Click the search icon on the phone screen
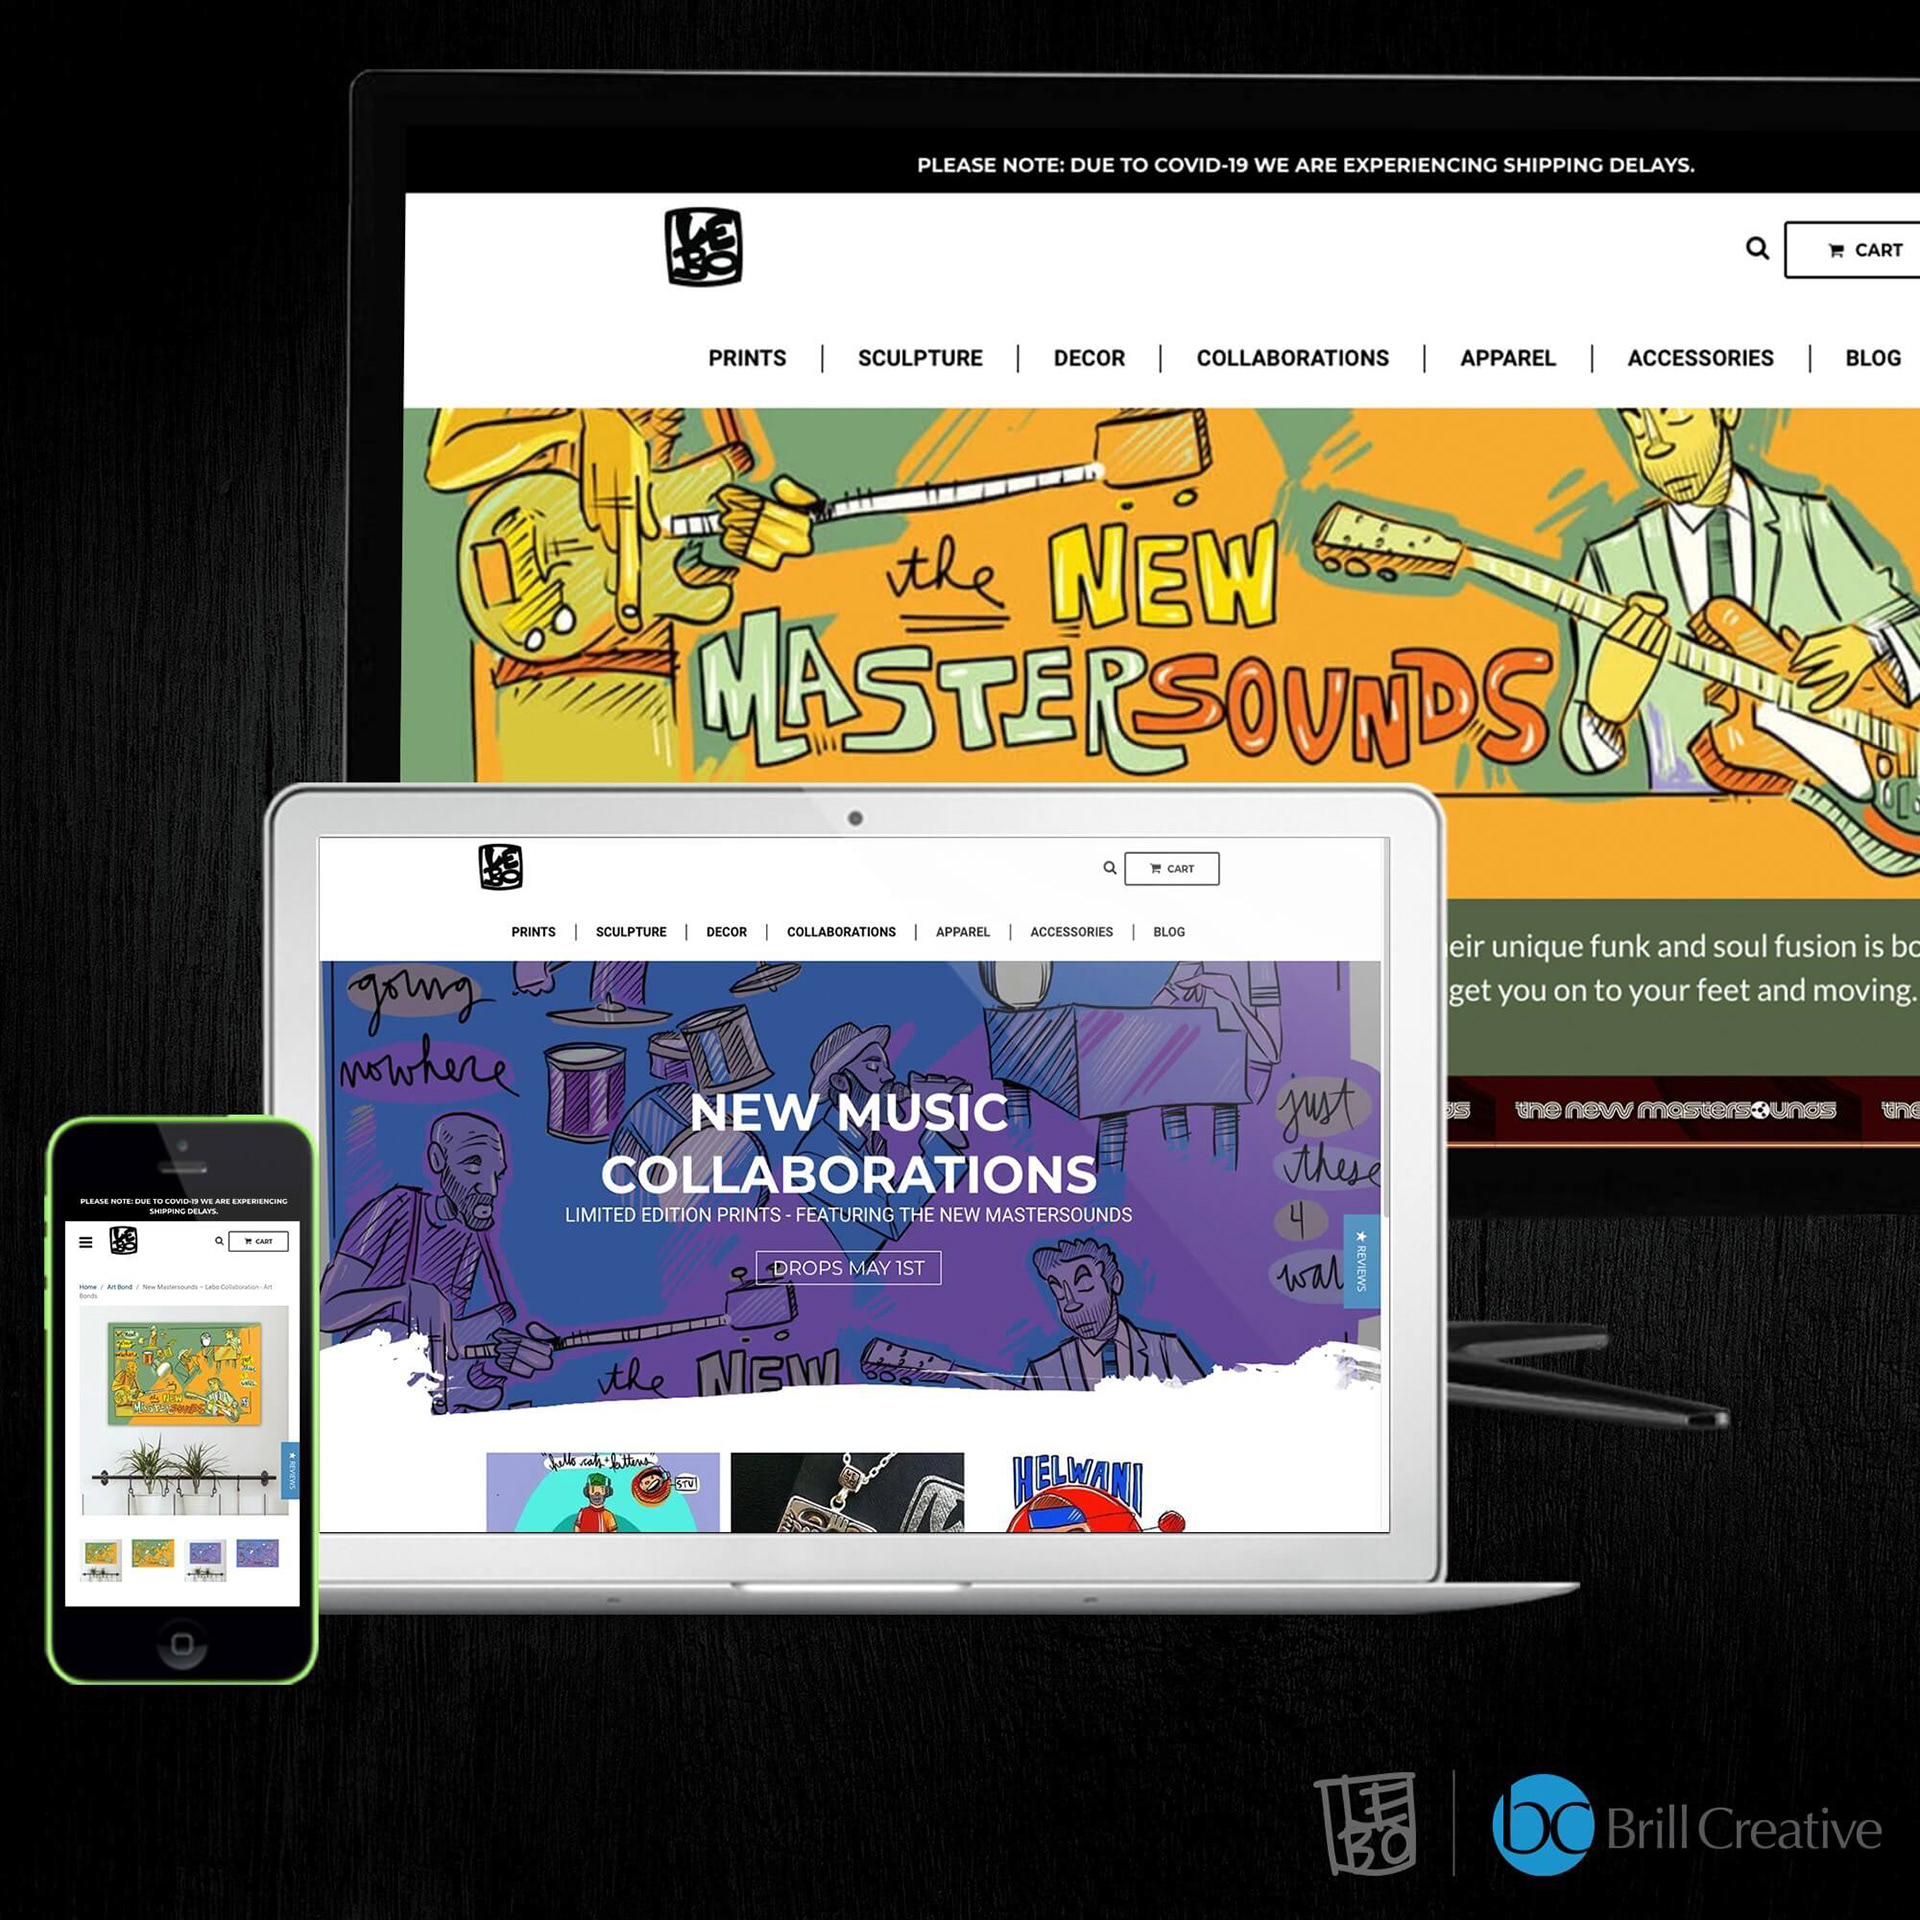Viewport: 1920px width, 1920px height. pyautogui.click(x=219, y=1241)
